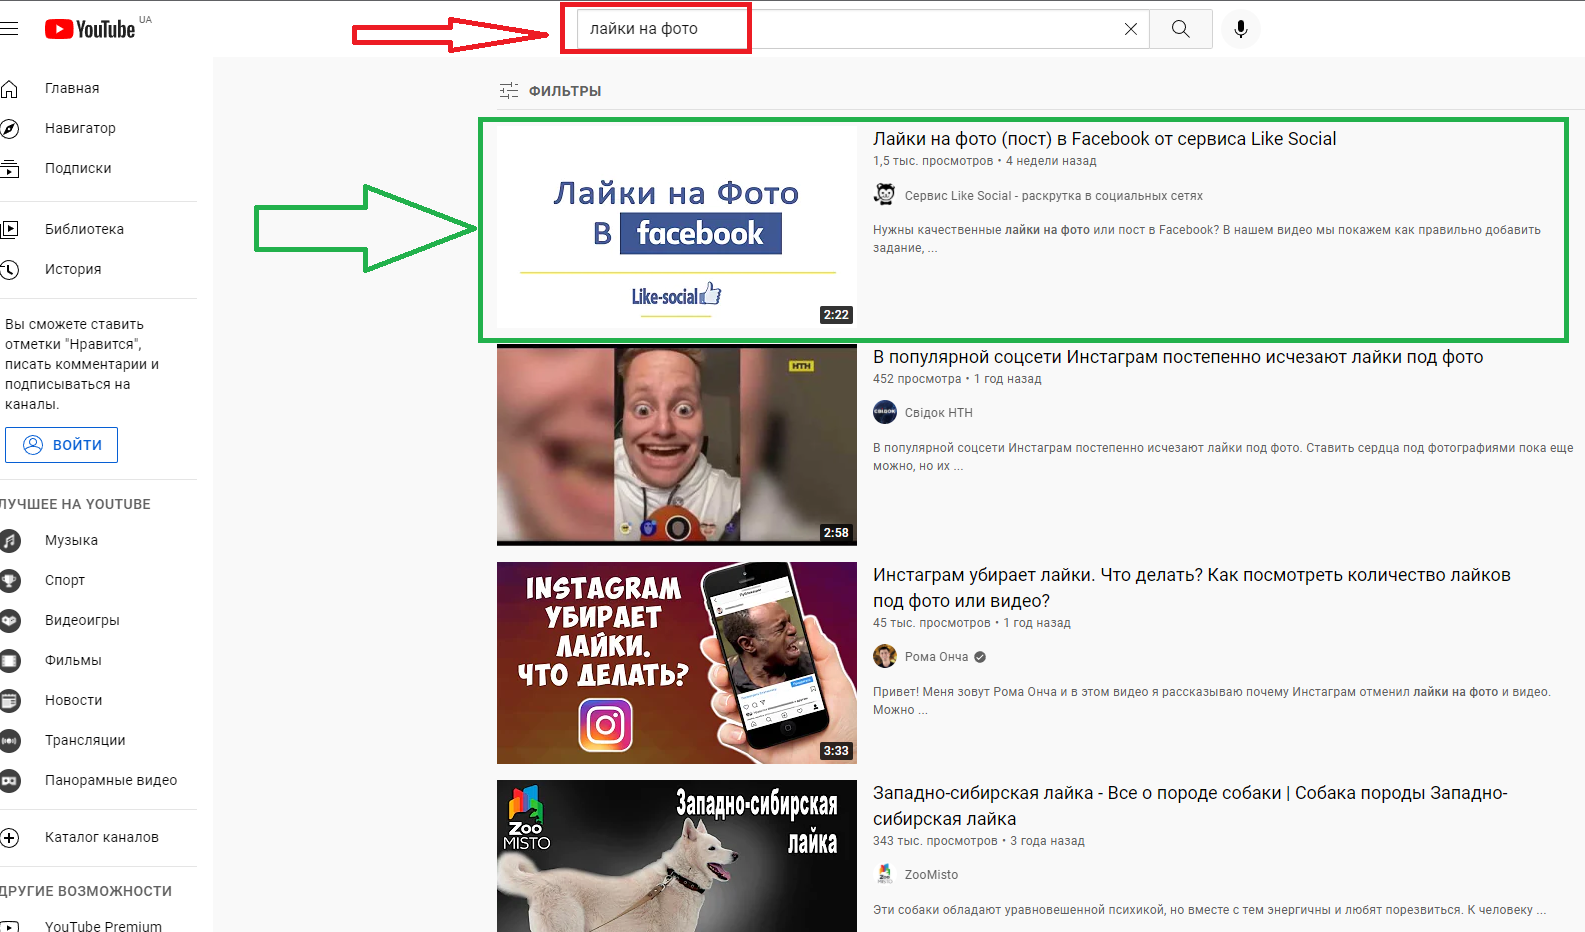Click the magnifier search button
This screenshot has width=1585, height=932.
[x=1181, y=29]
